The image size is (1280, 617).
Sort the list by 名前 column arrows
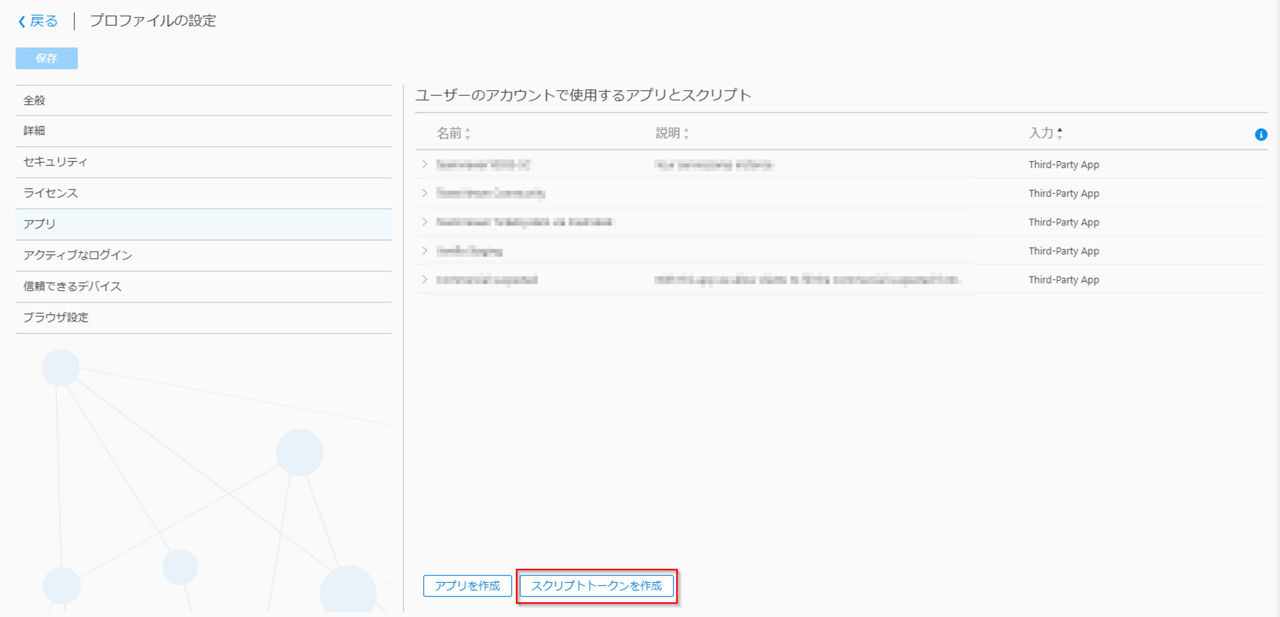[467, 134]
